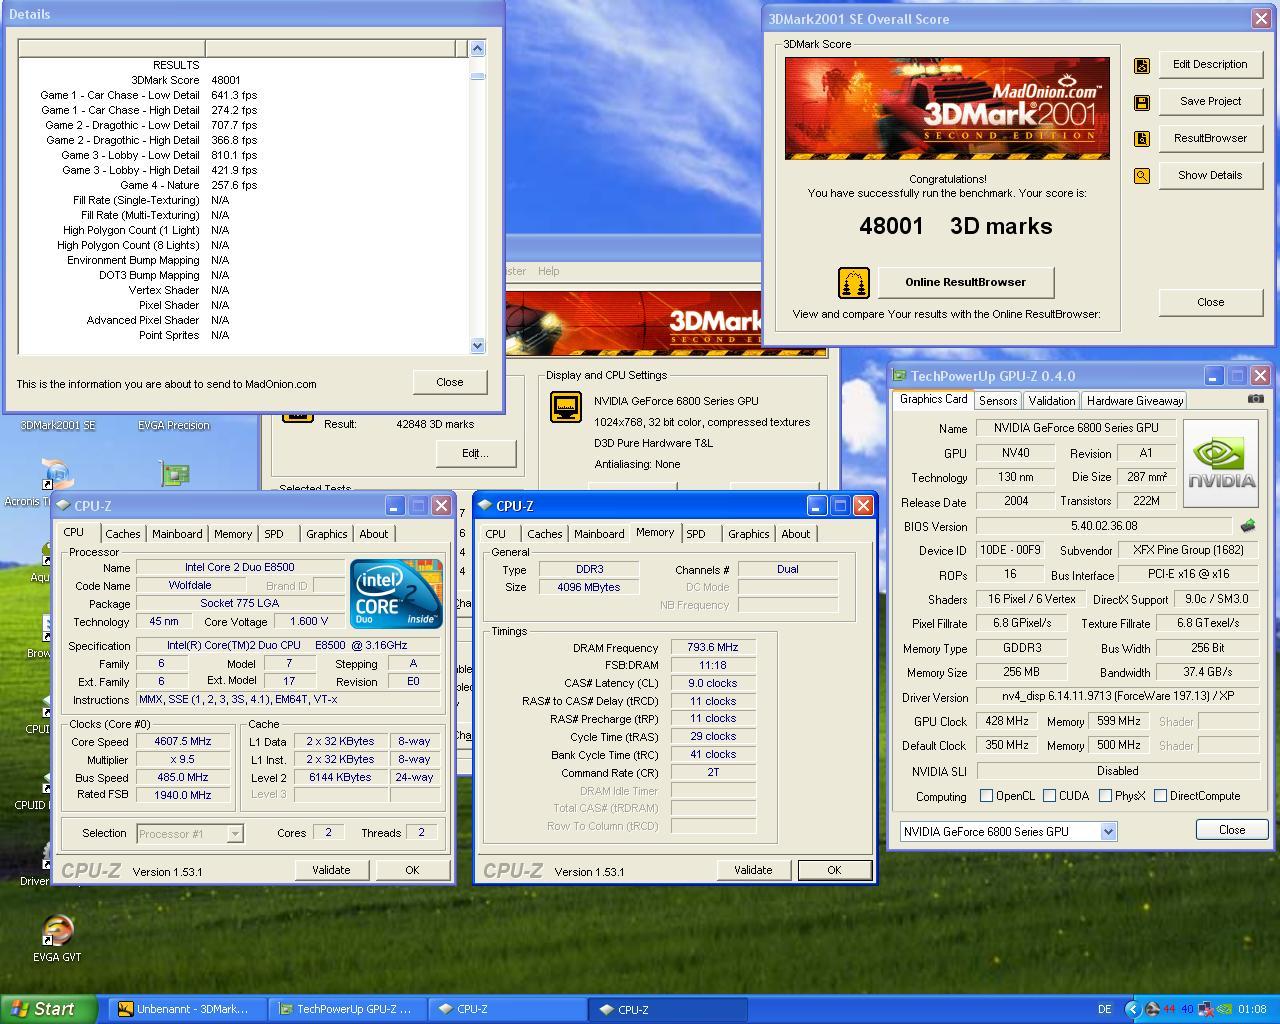
Task: Enable the PhysX checkbox
Action: point(1105,796)
